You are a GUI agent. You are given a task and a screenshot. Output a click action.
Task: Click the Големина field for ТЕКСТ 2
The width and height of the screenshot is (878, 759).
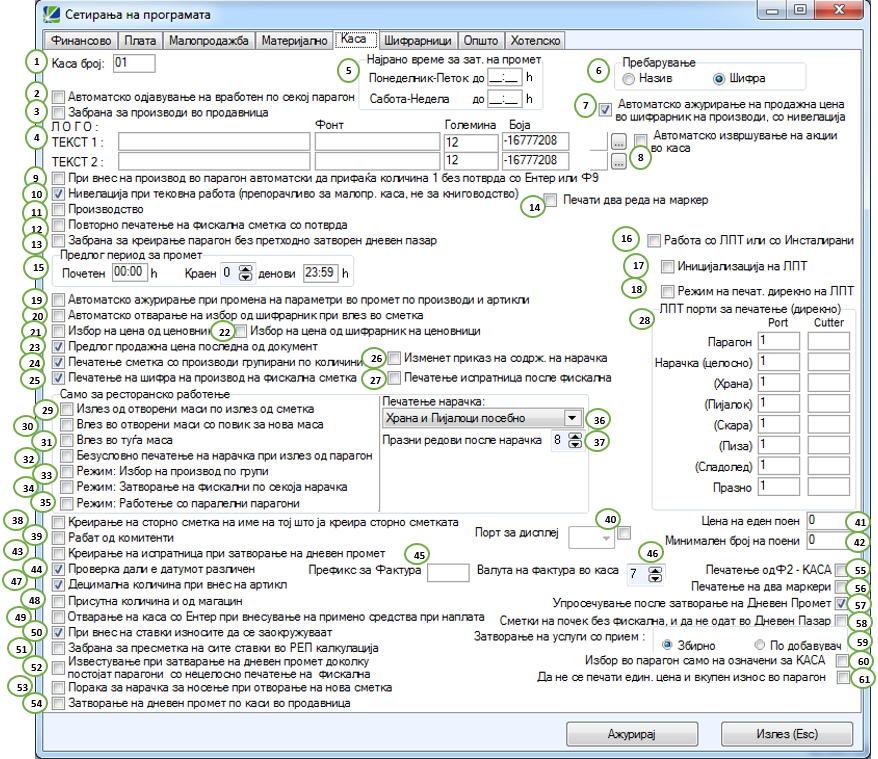pyautogui.click(x=471, y=161)
